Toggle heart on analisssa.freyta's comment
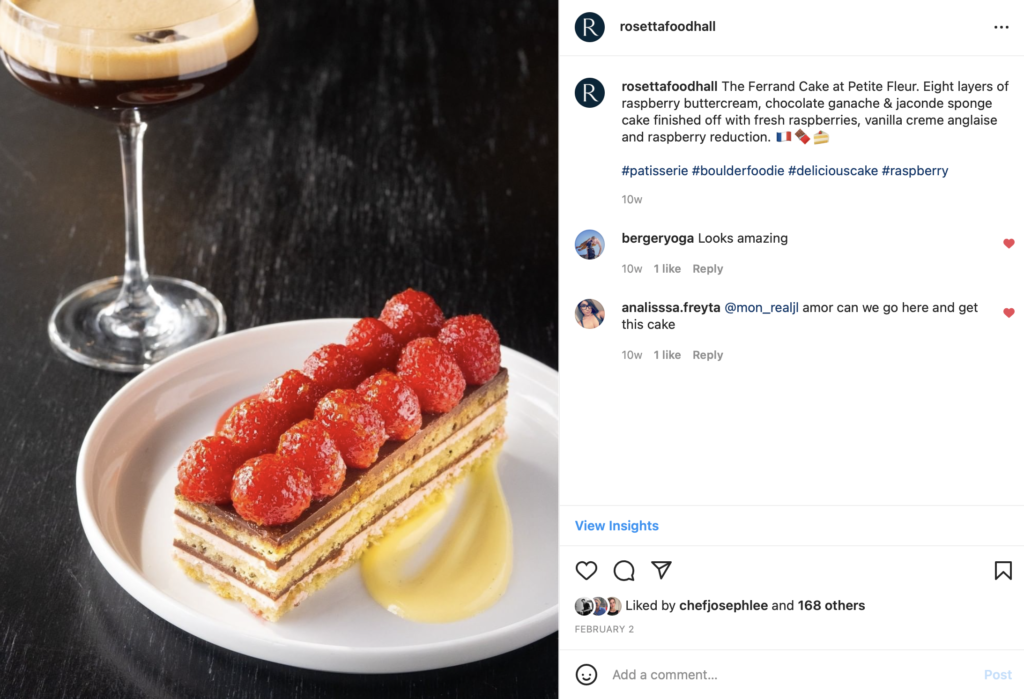 click(1009, 312)
